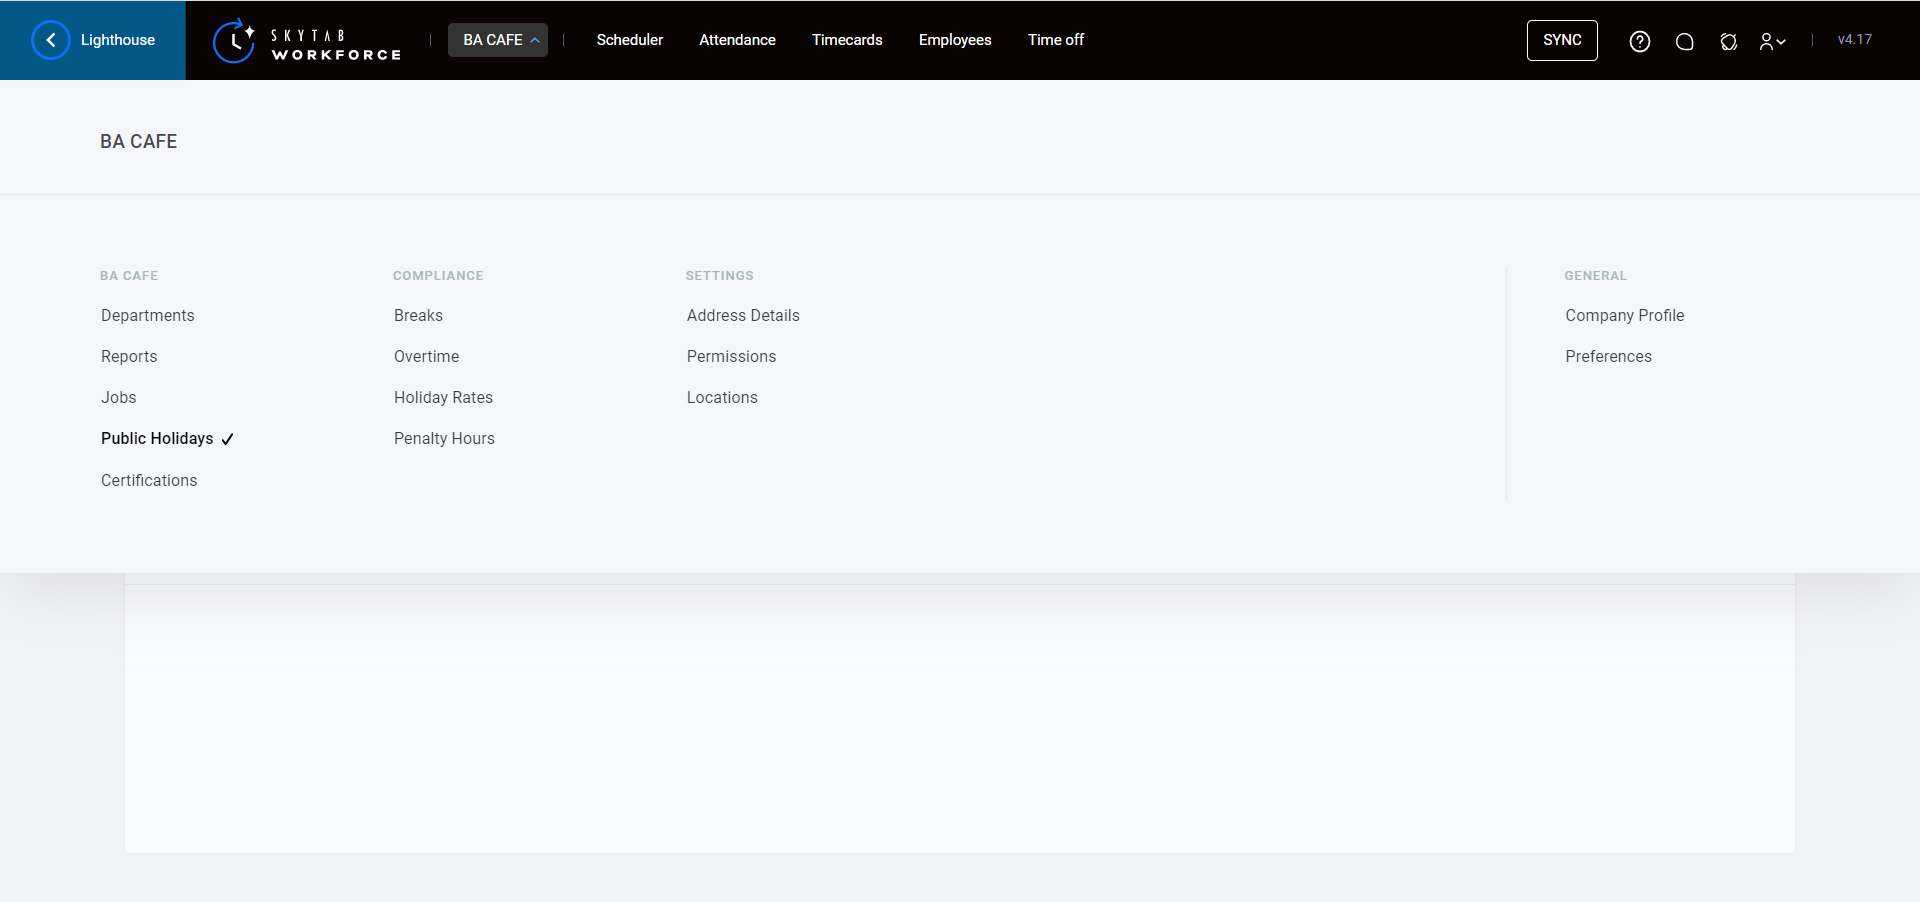
Task: Go to Permissions under Settings
Action: pyautogui.click(x=731, y=356)
